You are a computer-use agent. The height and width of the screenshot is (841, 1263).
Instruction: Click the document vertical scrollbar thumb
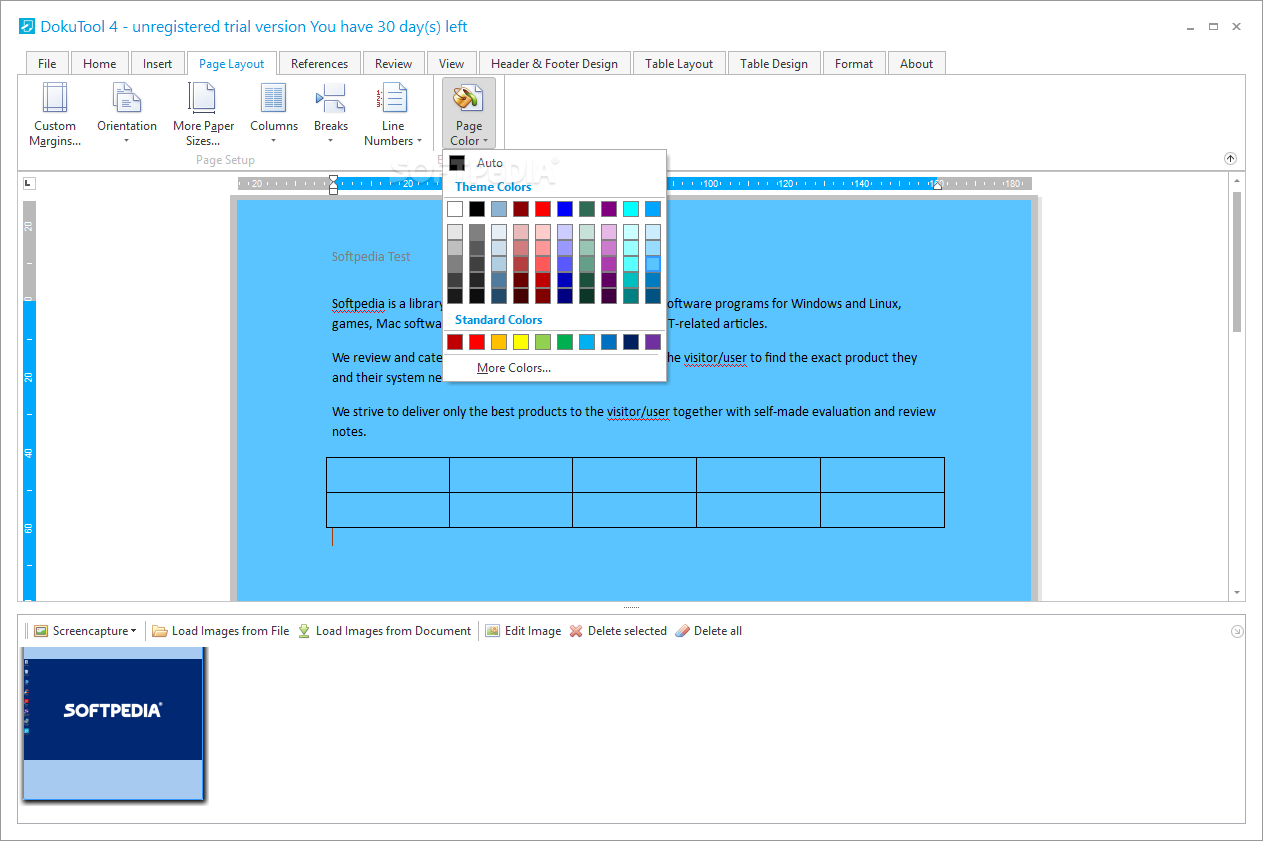point(1237,262)
